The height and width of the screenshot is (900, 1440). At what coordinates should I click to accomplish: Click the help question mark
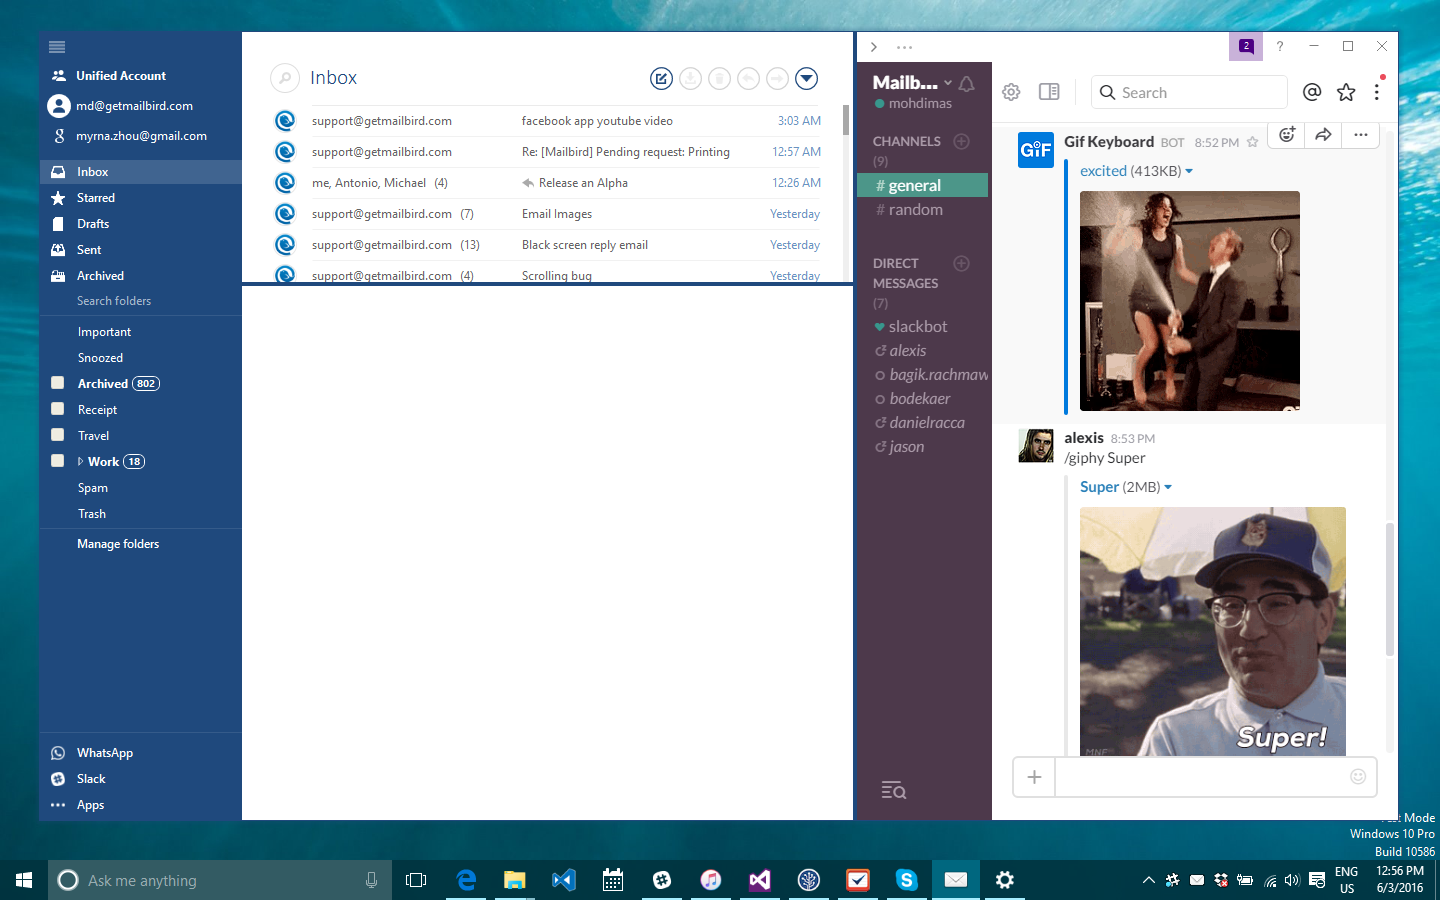[x=1279, y=46]
